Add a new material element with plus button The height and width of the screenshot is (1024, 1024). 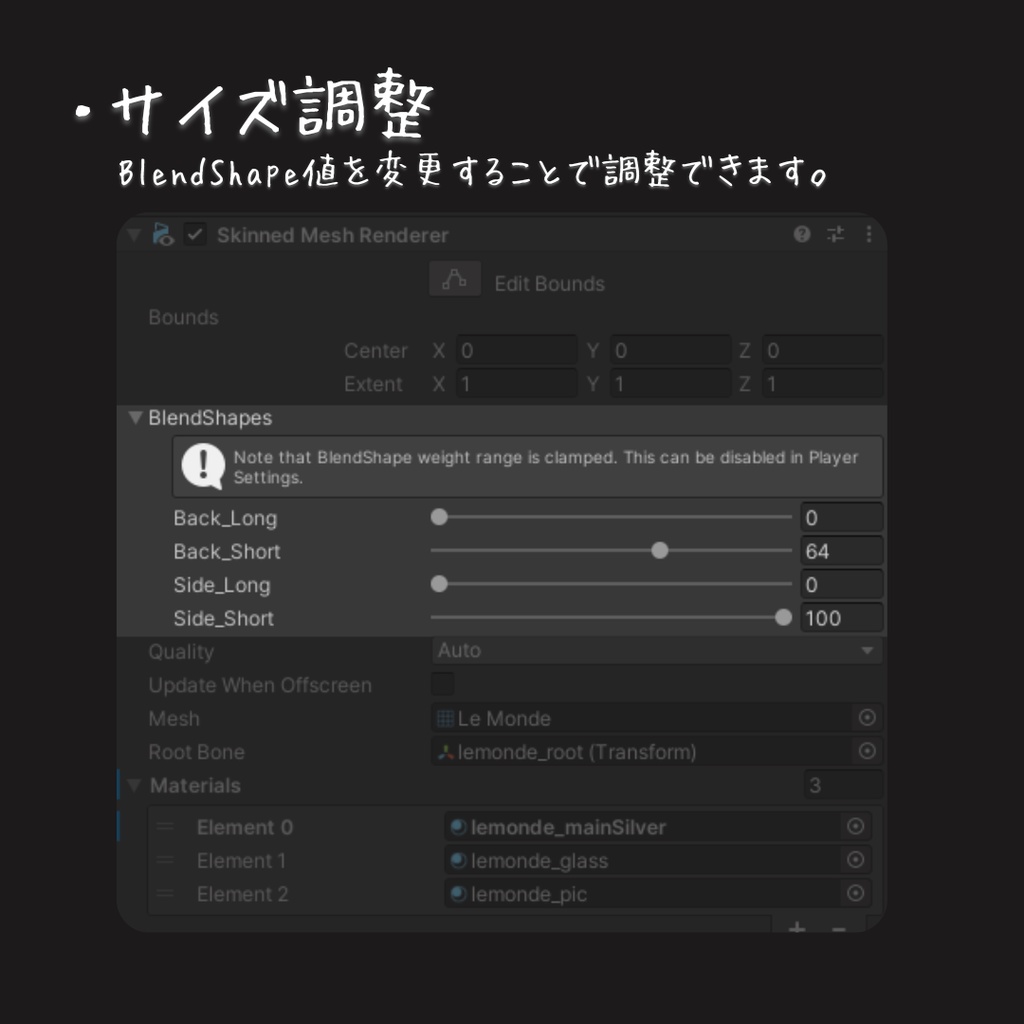797,927
